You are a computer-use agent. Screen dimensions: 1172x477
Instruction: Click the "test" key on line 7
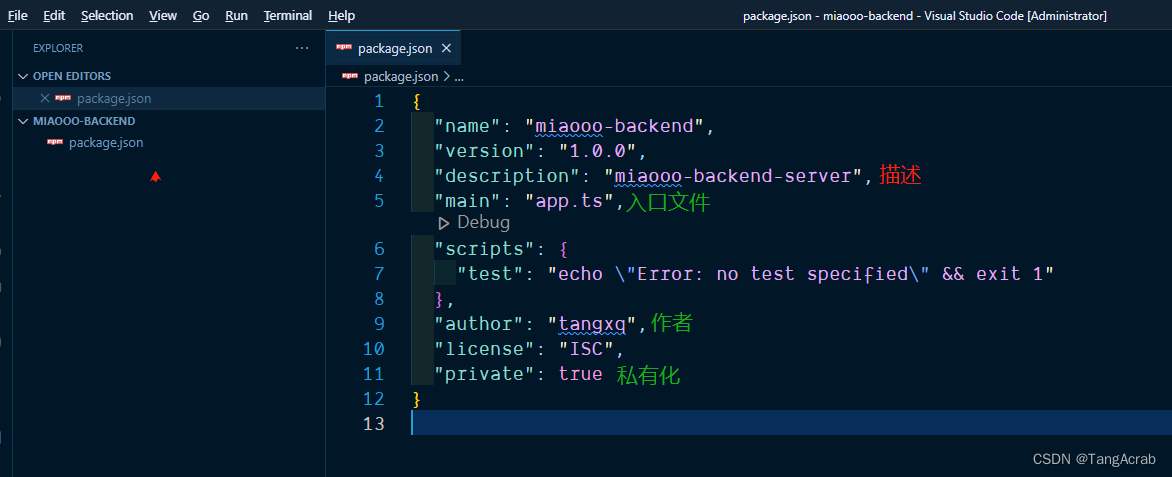[x=490, y=274]
